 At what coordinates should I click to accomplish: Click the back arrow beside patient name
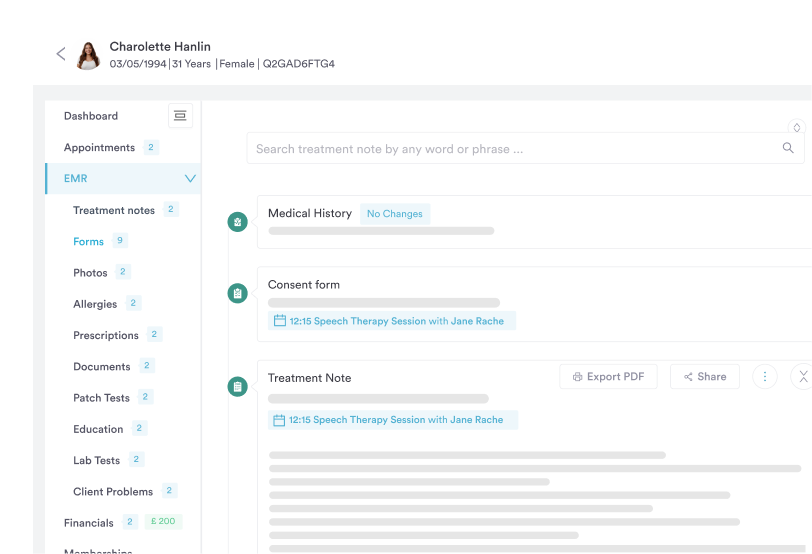click(61, 55)
